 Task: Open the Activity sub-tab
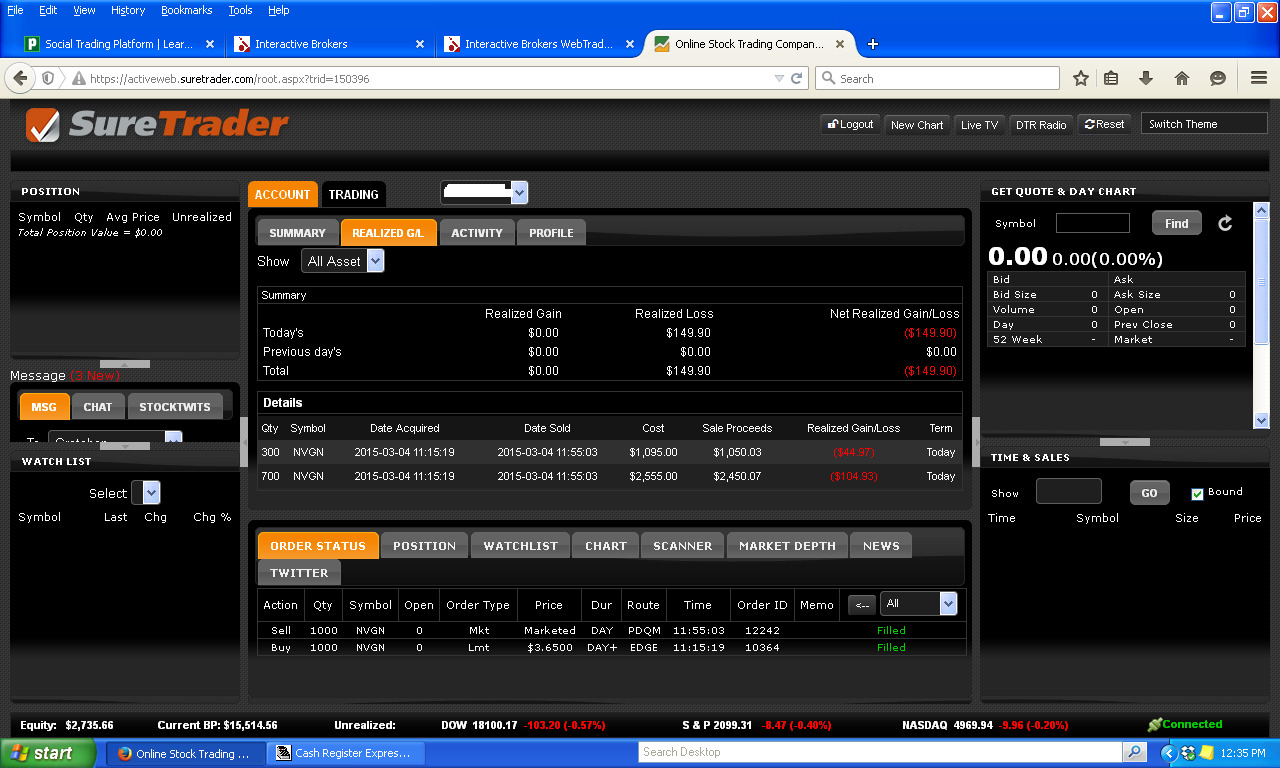(477, 233)
